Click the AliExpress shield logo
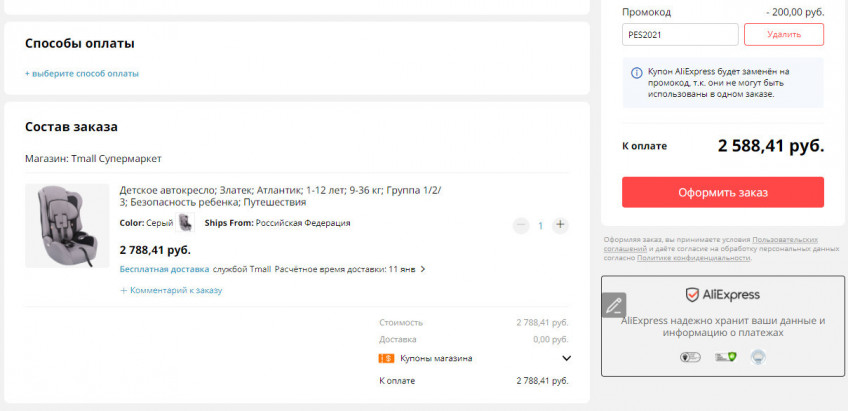Viewport: 848px width, 411px height. tap(692, 295)
